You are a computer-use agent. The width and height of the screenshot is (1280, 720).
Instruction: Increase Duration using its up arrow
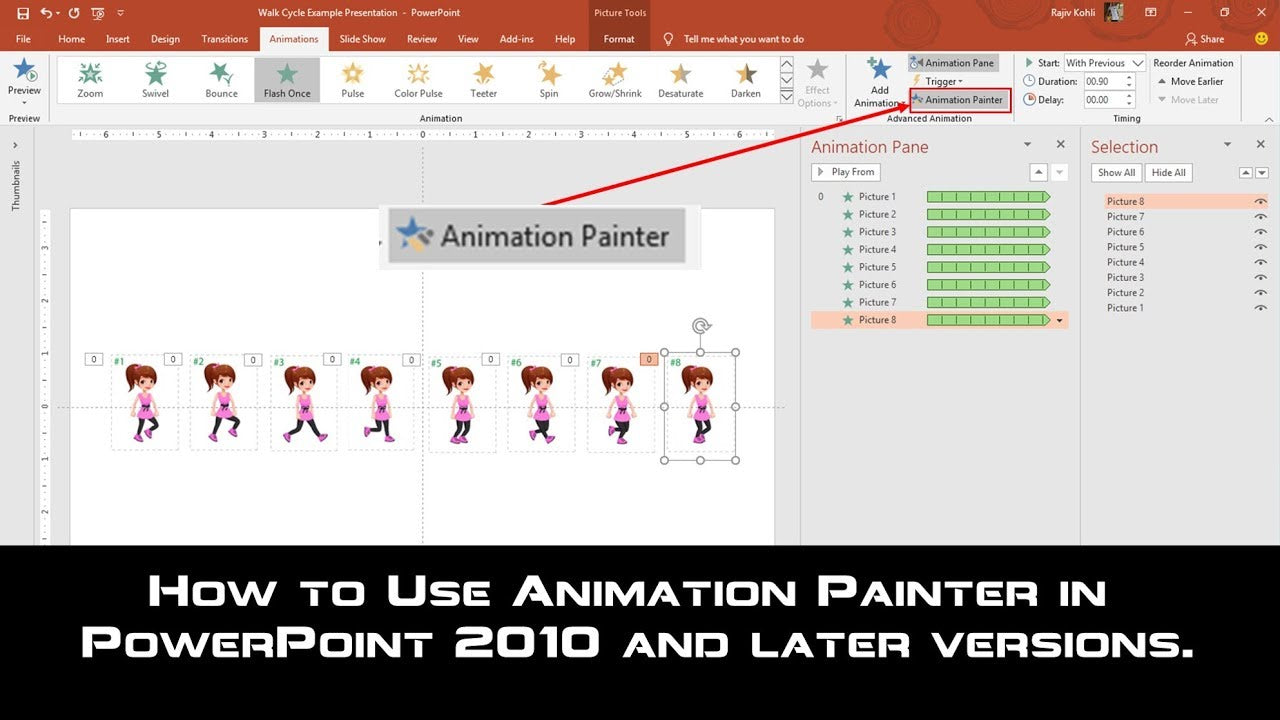coord(1130,76)
